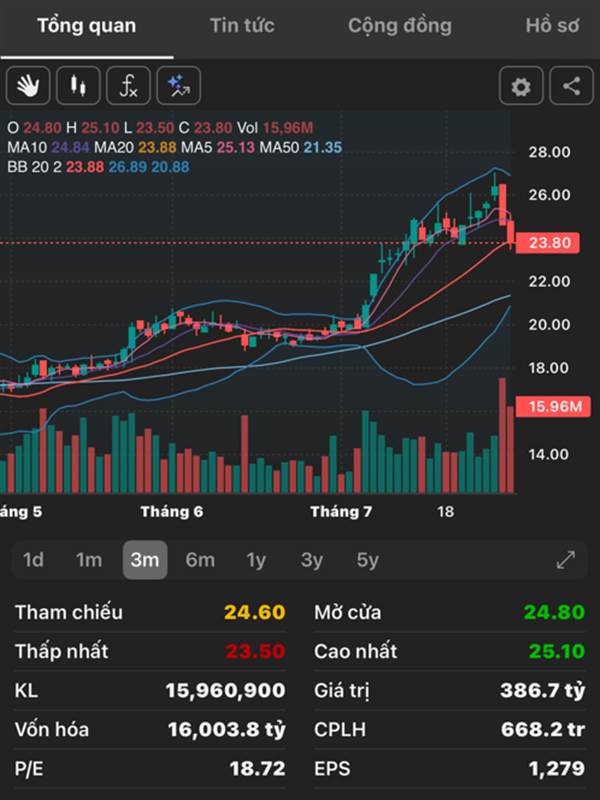600x800 pixels.
Task: Select the 3m timeframe
Action: pos(145,560)
